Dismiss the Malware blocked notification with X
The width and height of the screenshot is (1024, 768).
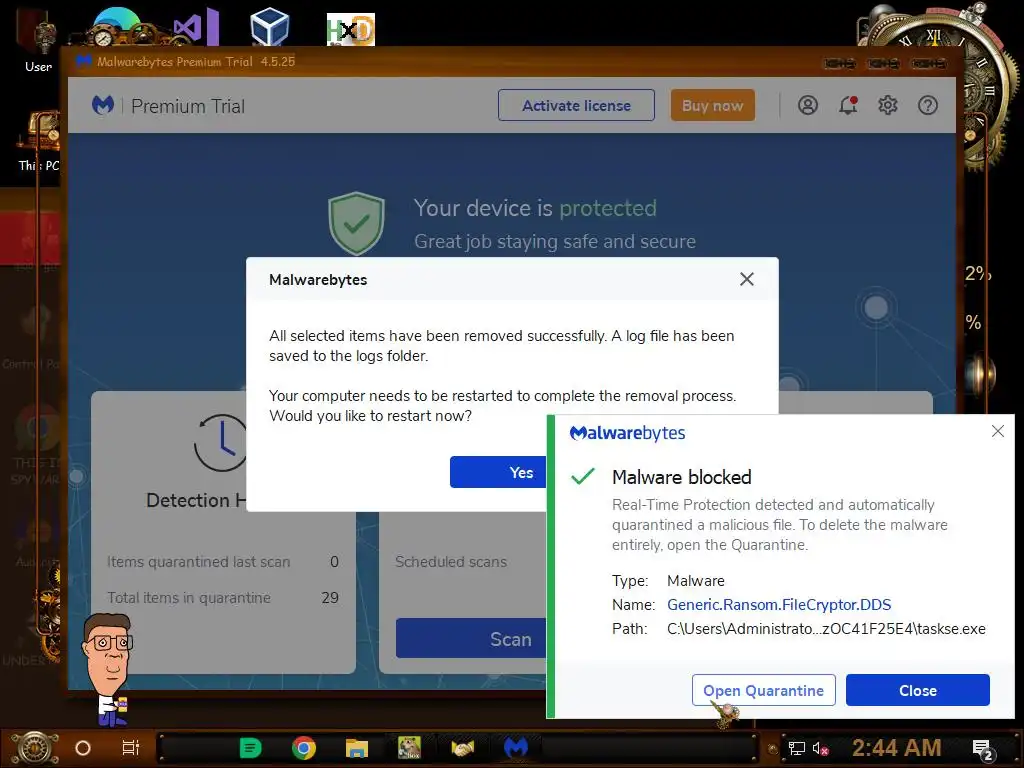(998, 431)
